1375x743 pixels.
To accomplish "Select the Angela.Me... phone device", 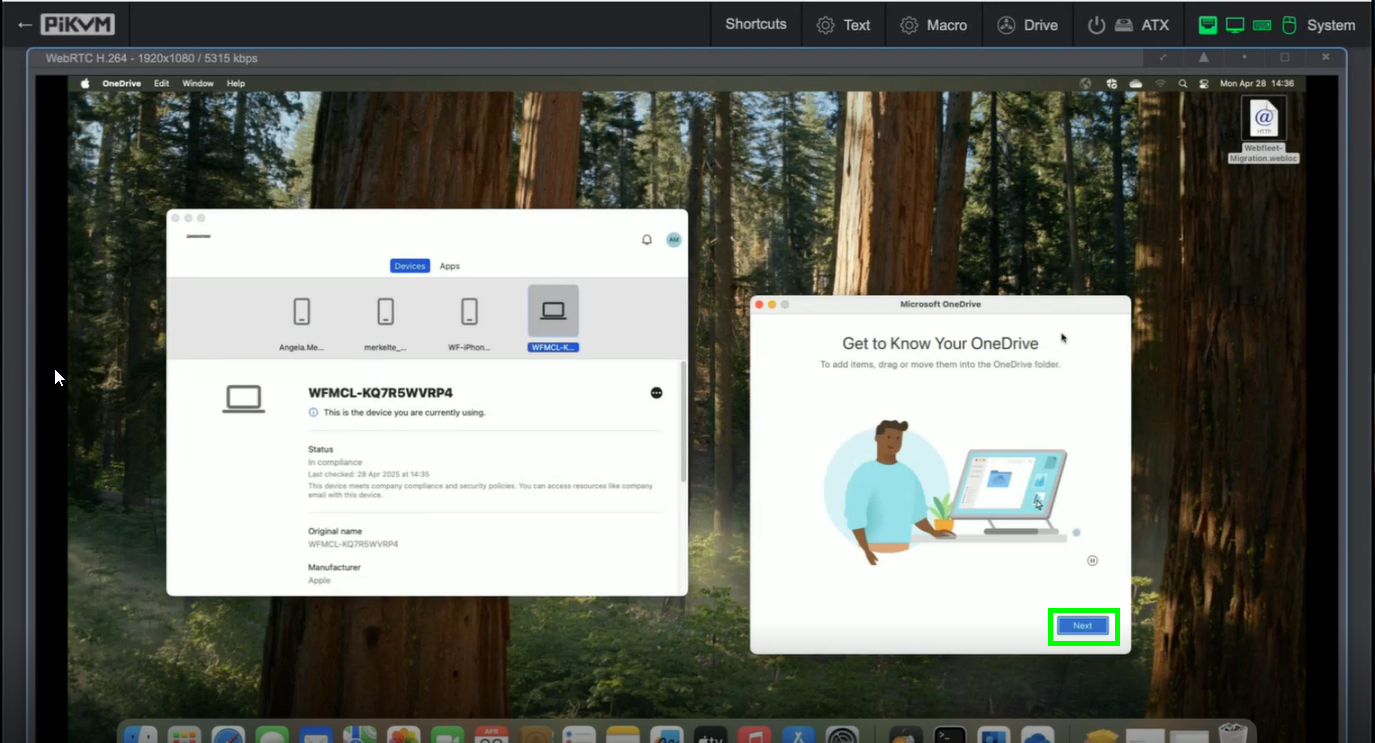I will tap(302, 320).
